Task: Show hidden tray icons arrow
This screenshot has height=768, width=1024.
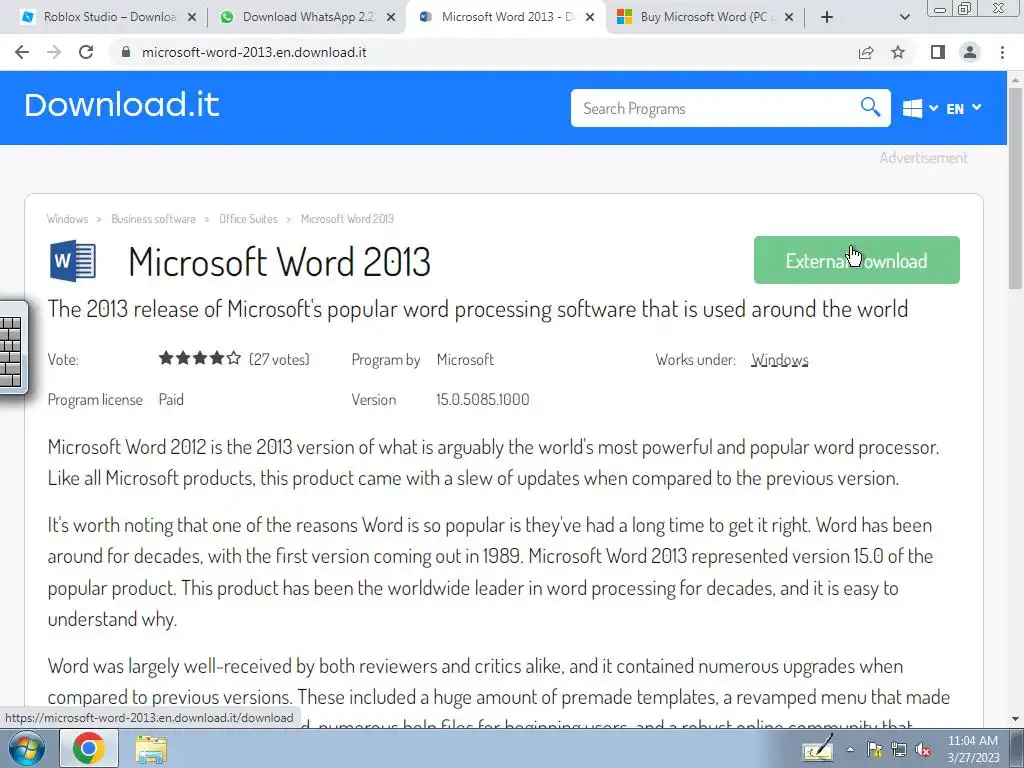Action: [x=850, y=749]
